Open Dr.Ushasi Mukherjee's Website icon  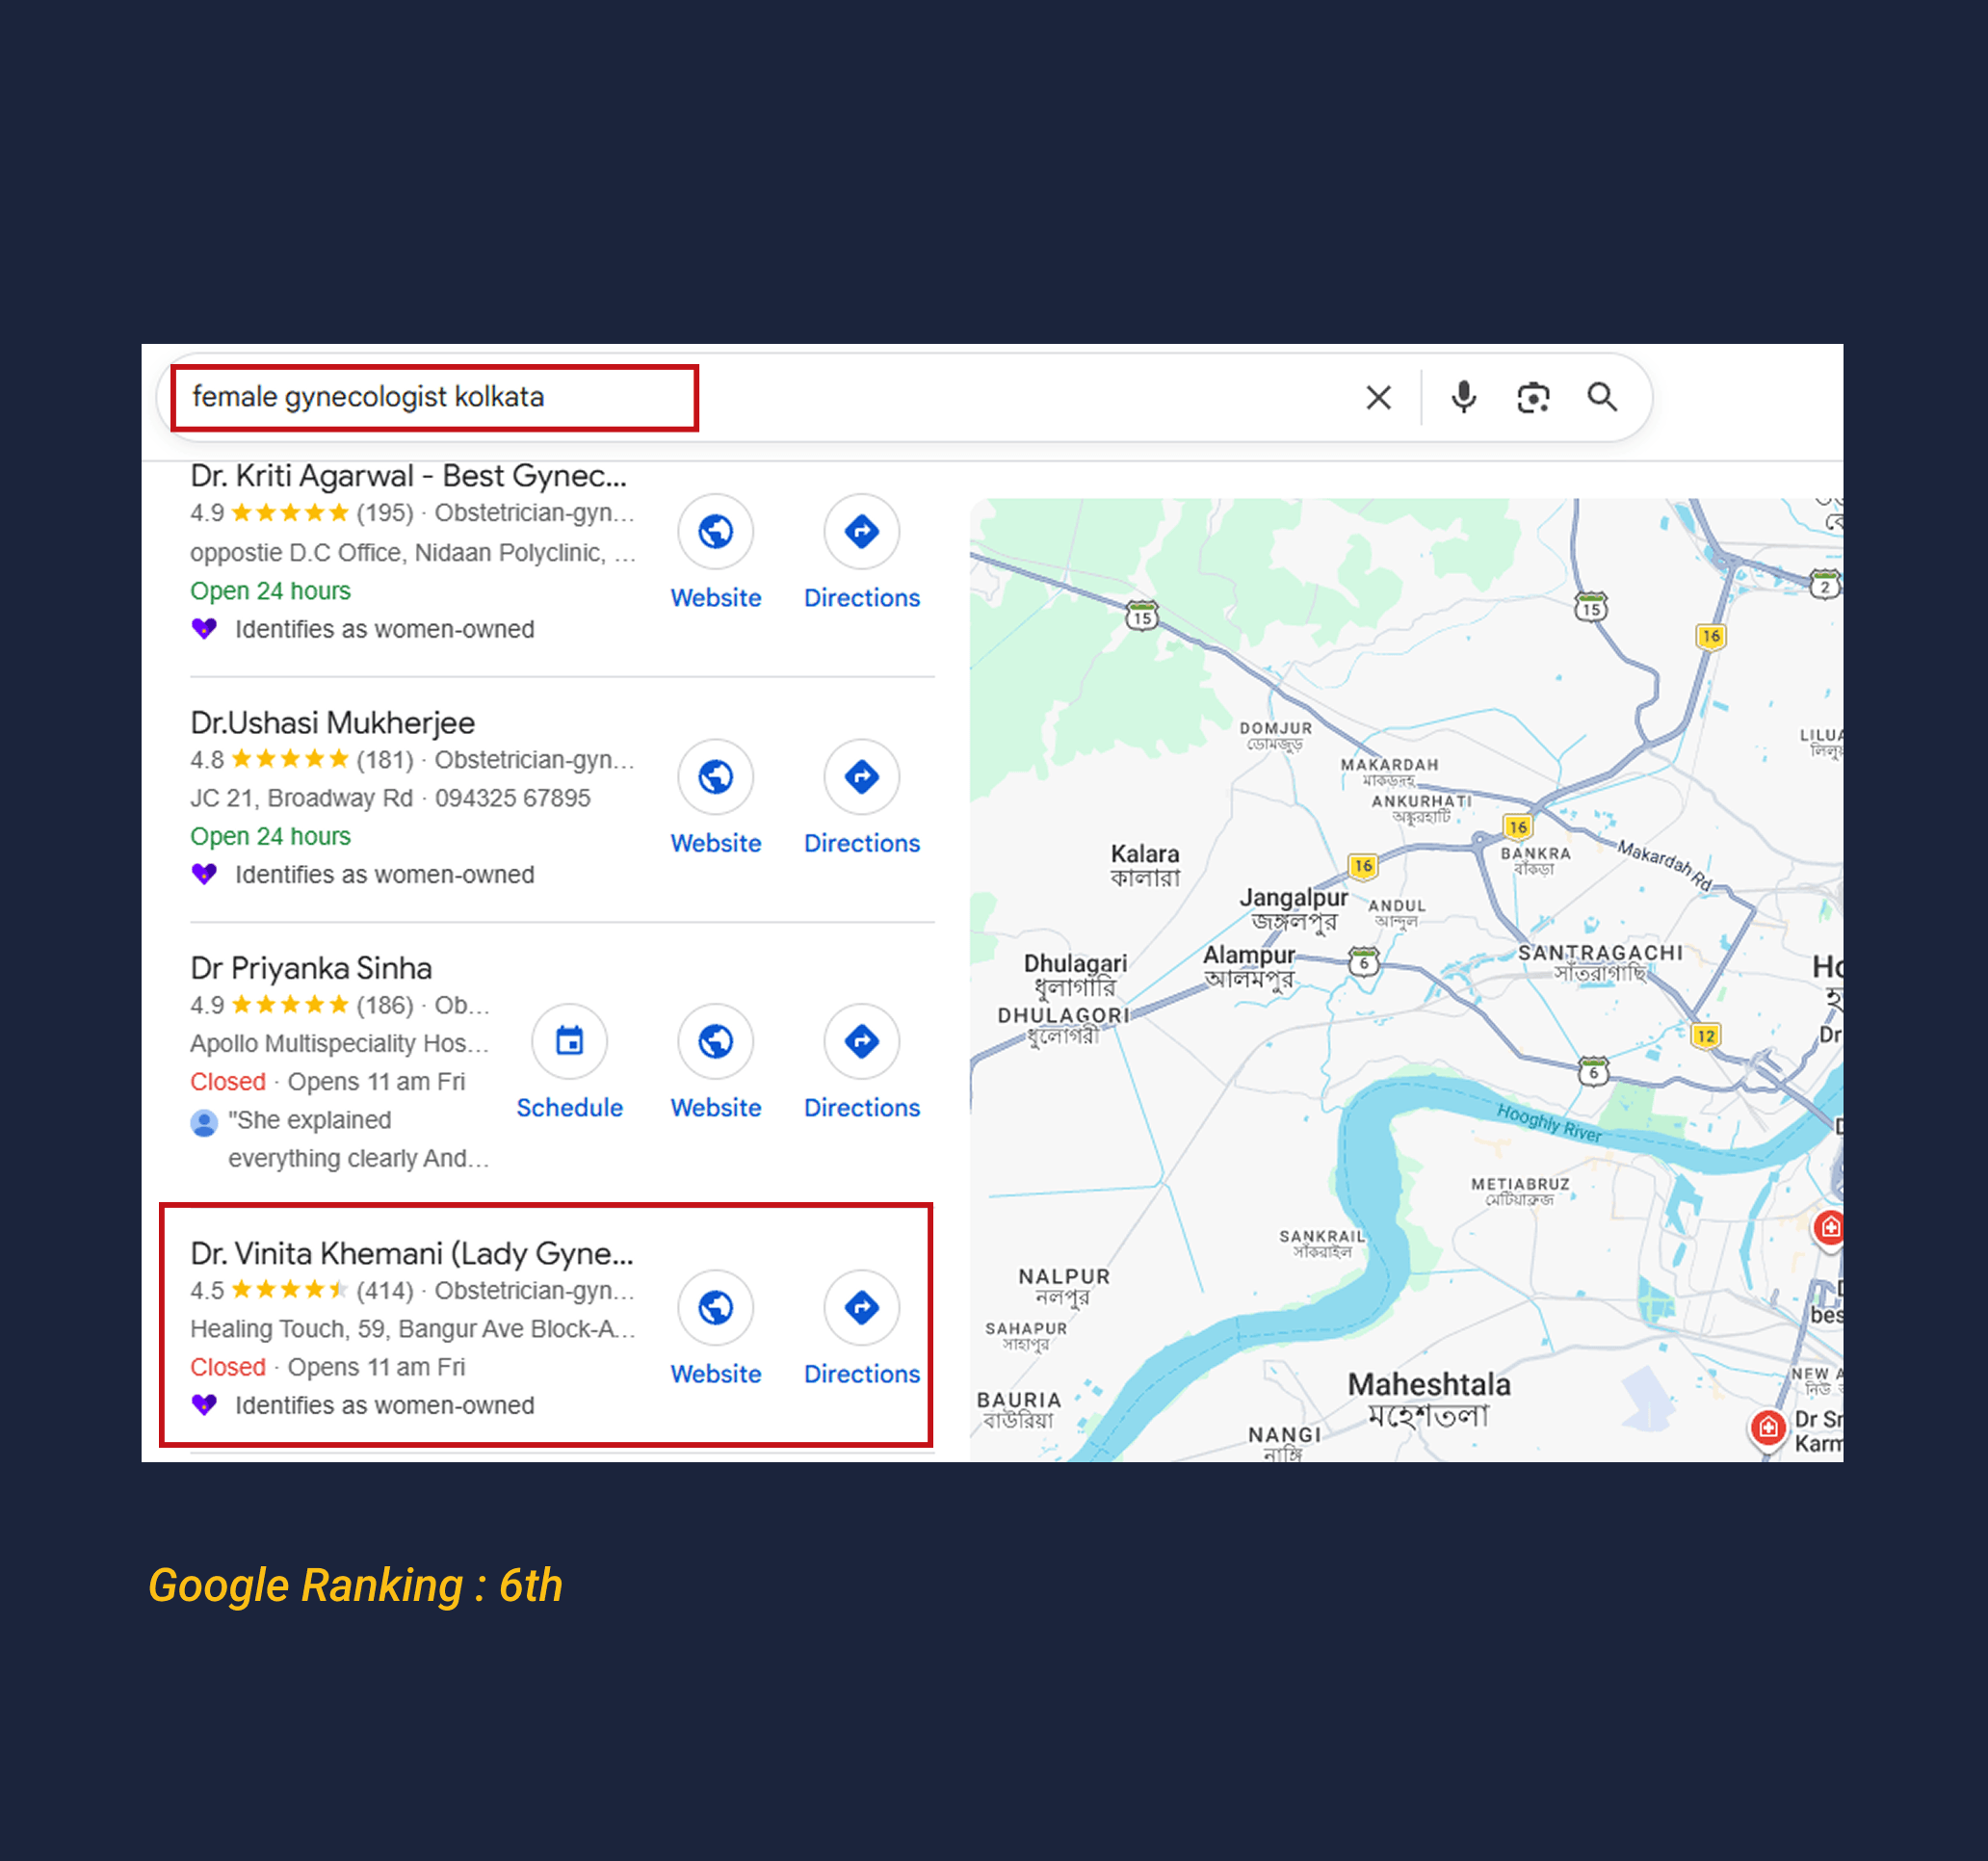pos(715,777)
